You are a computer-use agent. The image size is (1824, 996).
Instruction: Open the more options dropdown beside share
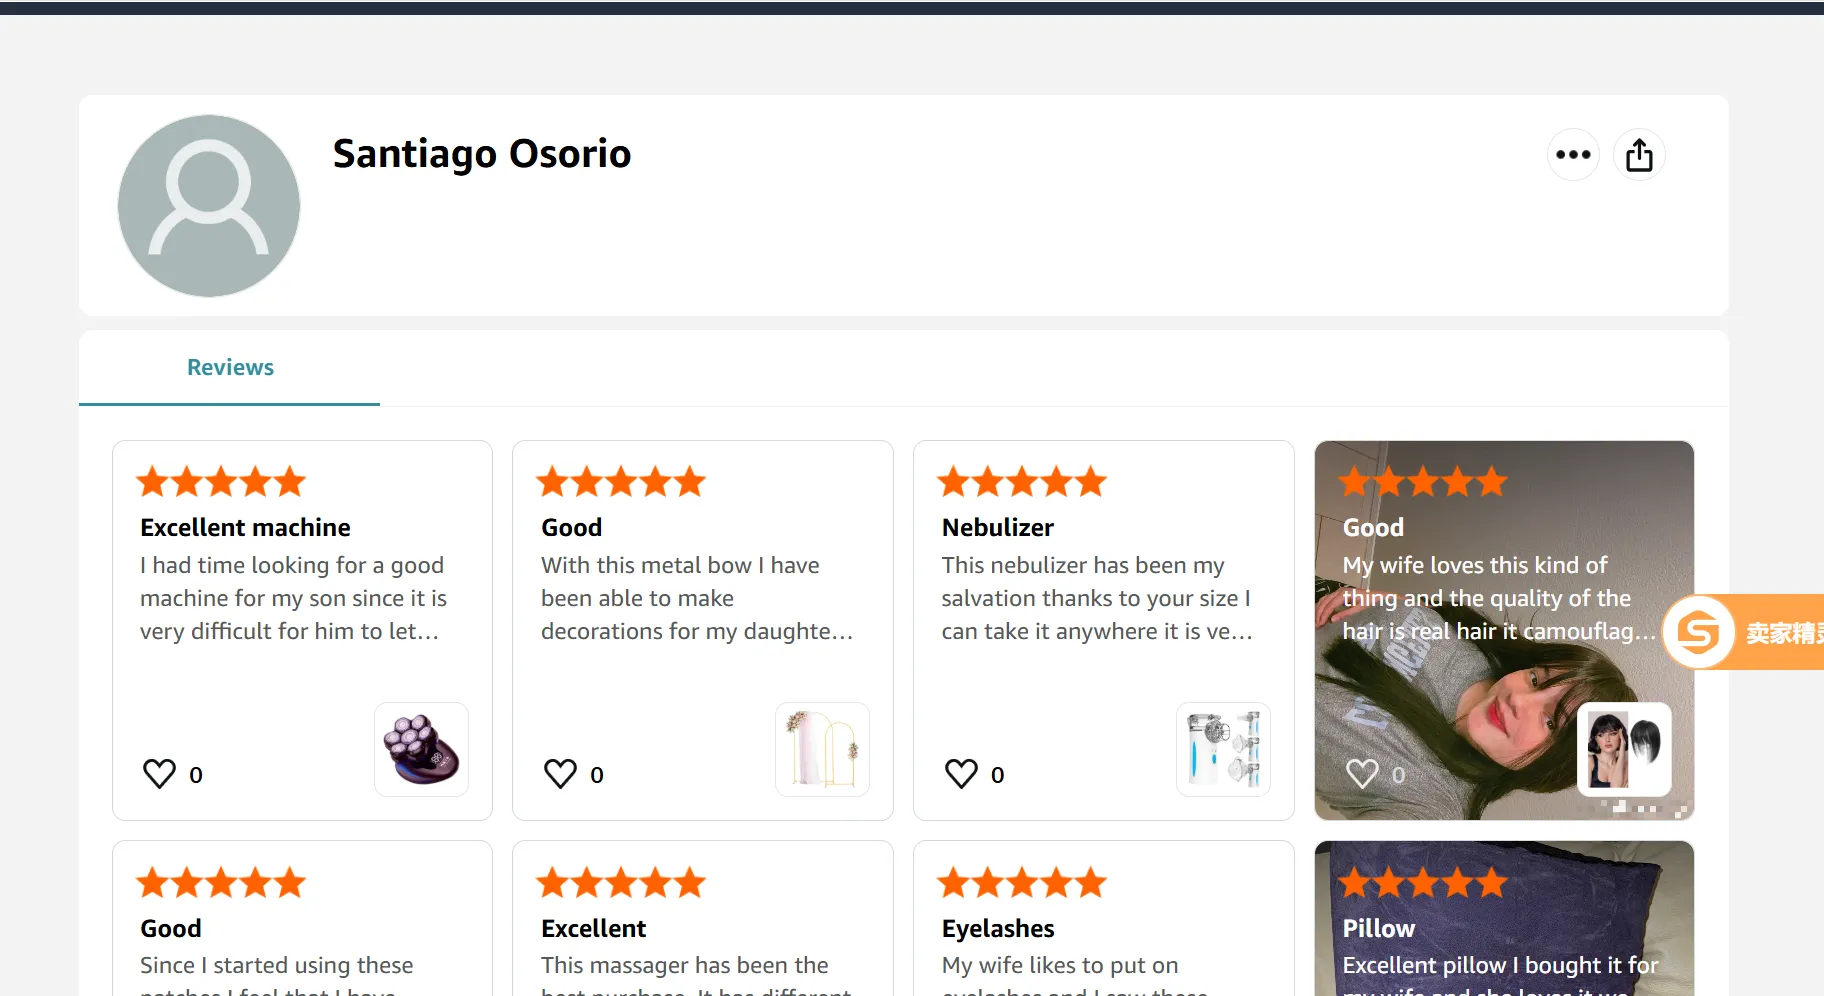1572,154
